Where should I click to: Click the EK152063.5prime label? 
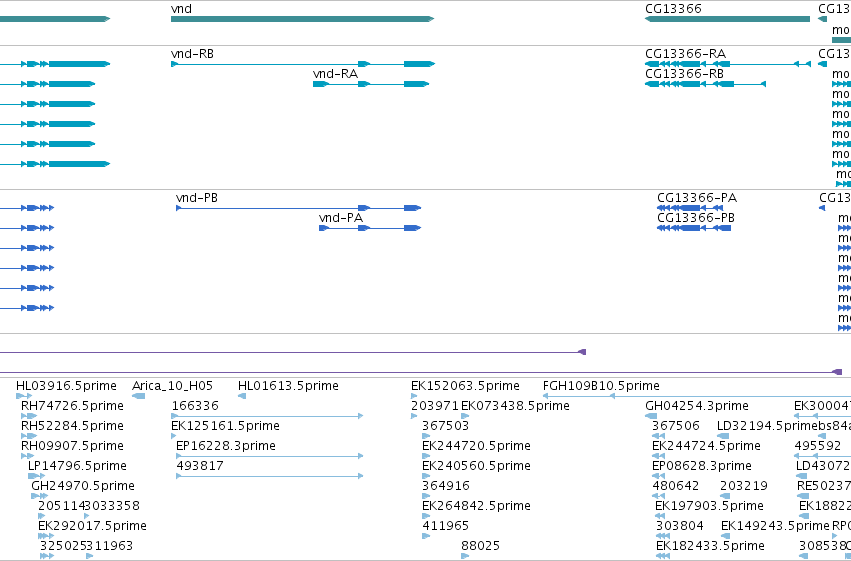(465, 386)
